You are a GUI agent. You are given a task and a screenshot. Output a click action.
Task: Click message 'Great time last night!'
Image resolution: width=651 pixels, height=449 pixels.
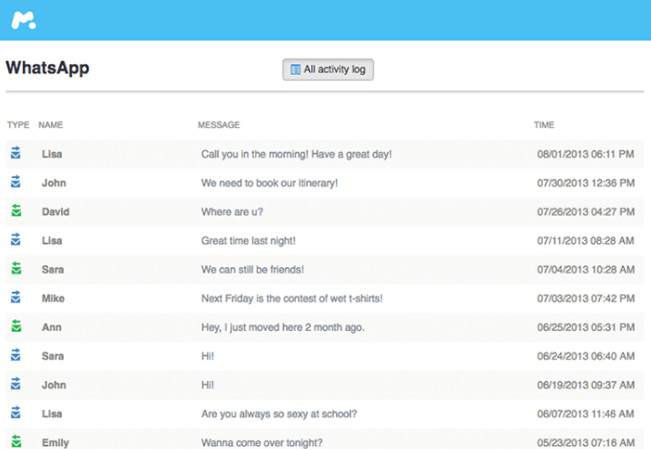(x=248, y=240)
